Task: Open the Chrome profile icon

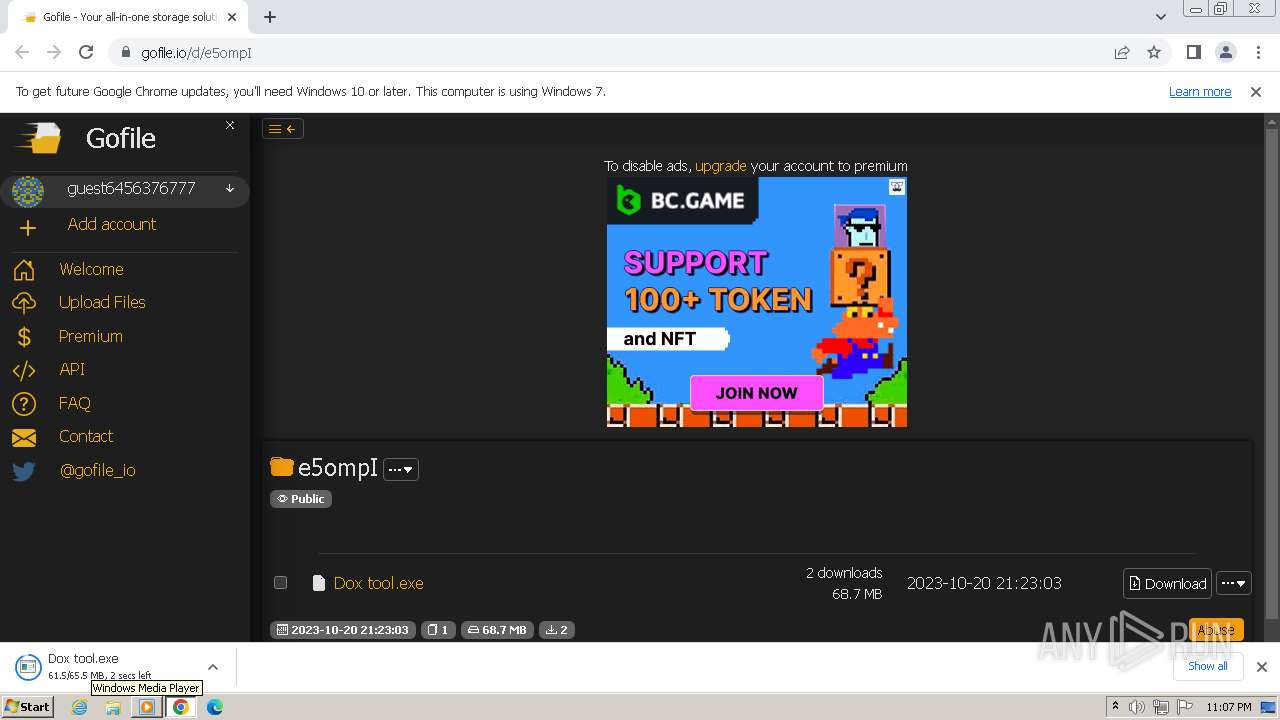Action: [1226, 52]
